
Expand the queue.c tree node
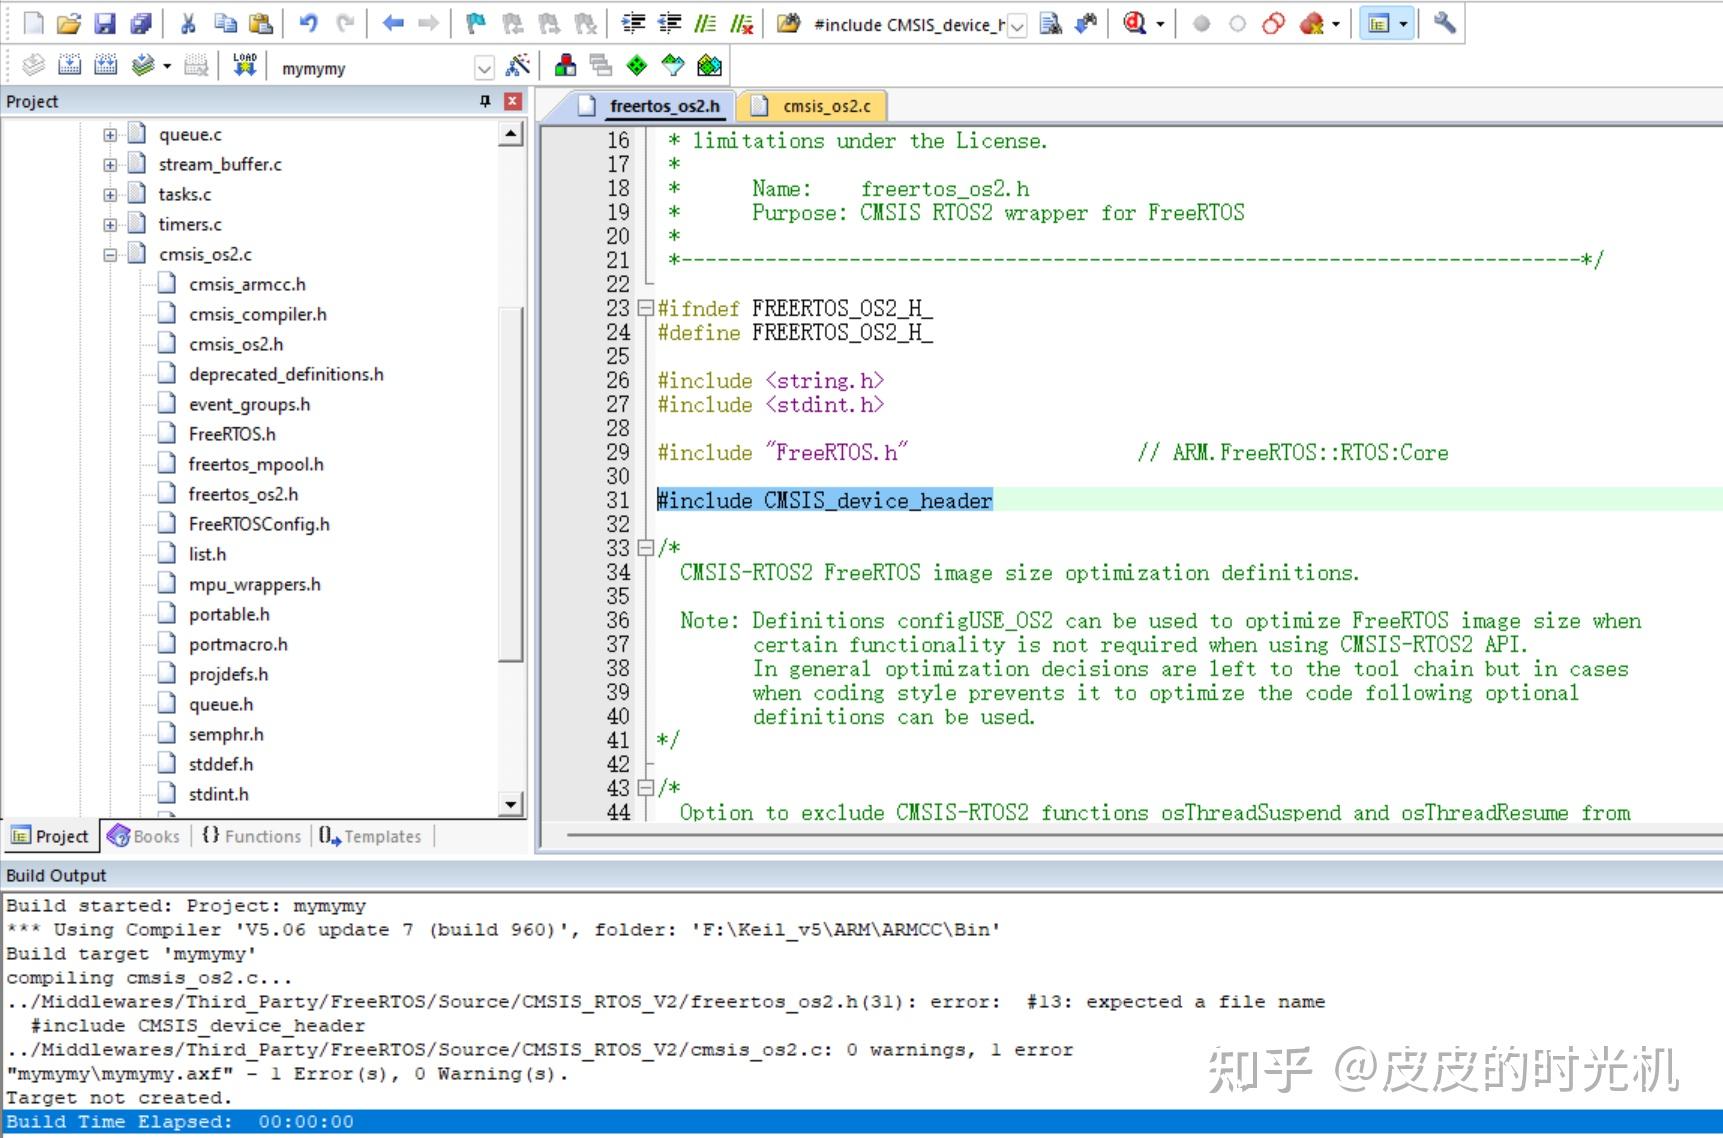coord(110,135)
